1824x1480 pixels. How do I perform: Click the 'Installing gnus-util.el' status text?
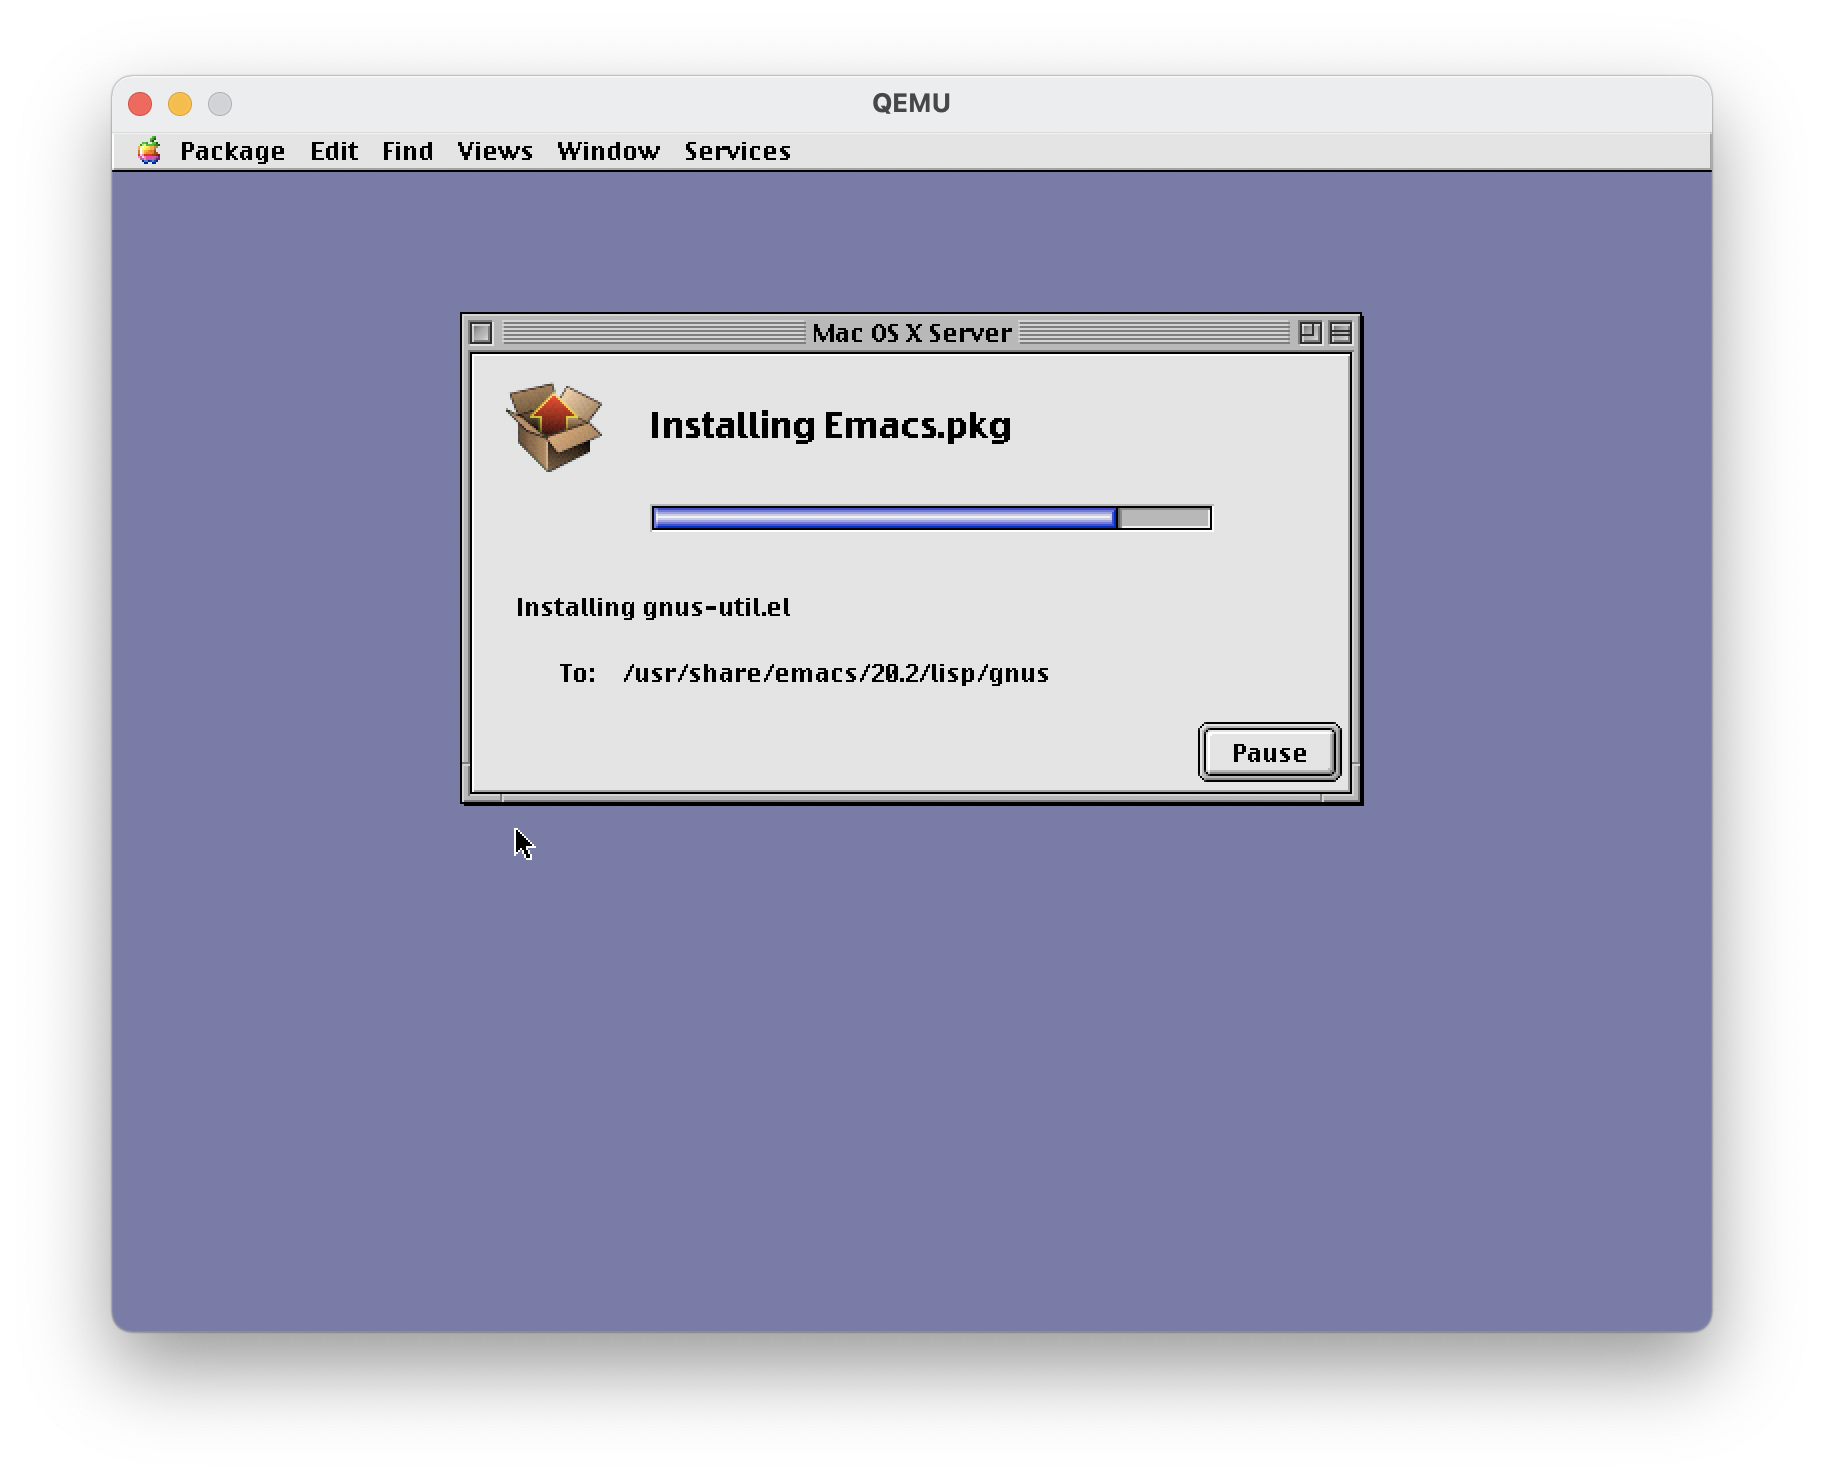(653, 607)
